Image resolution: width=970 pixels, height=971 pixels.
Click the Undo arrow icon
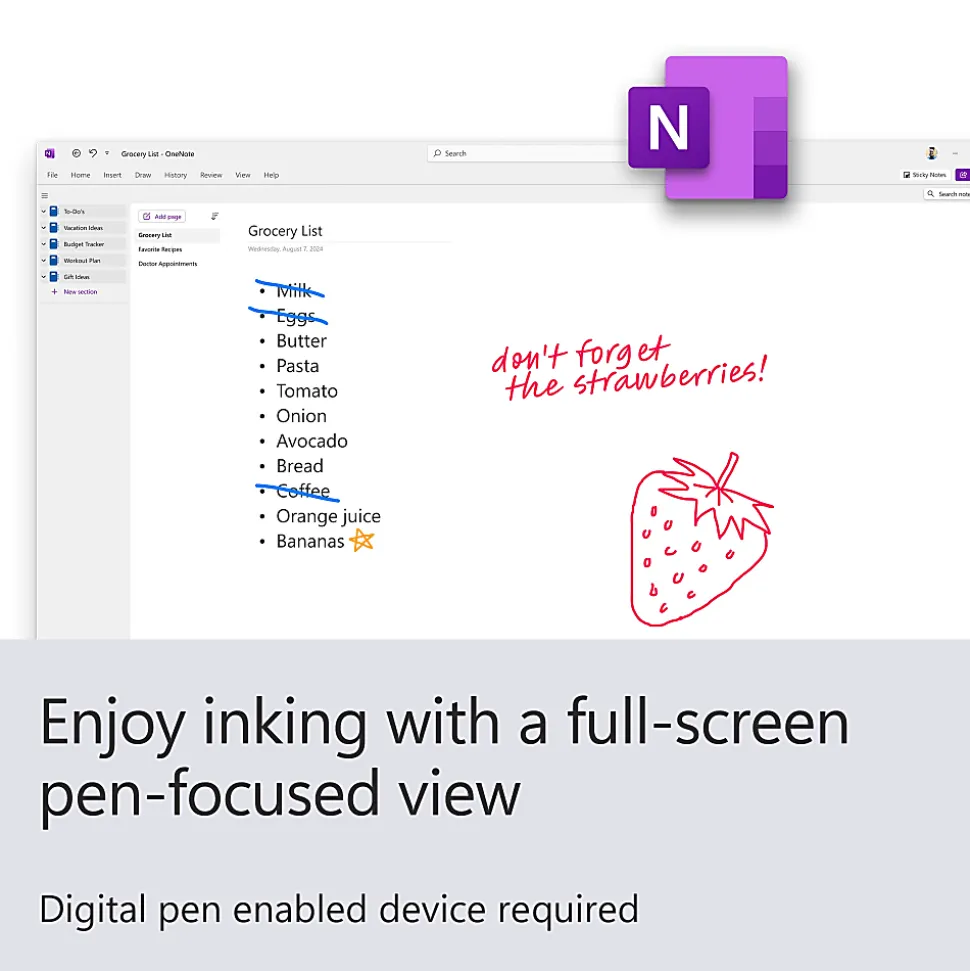click(x=93, y=153)
